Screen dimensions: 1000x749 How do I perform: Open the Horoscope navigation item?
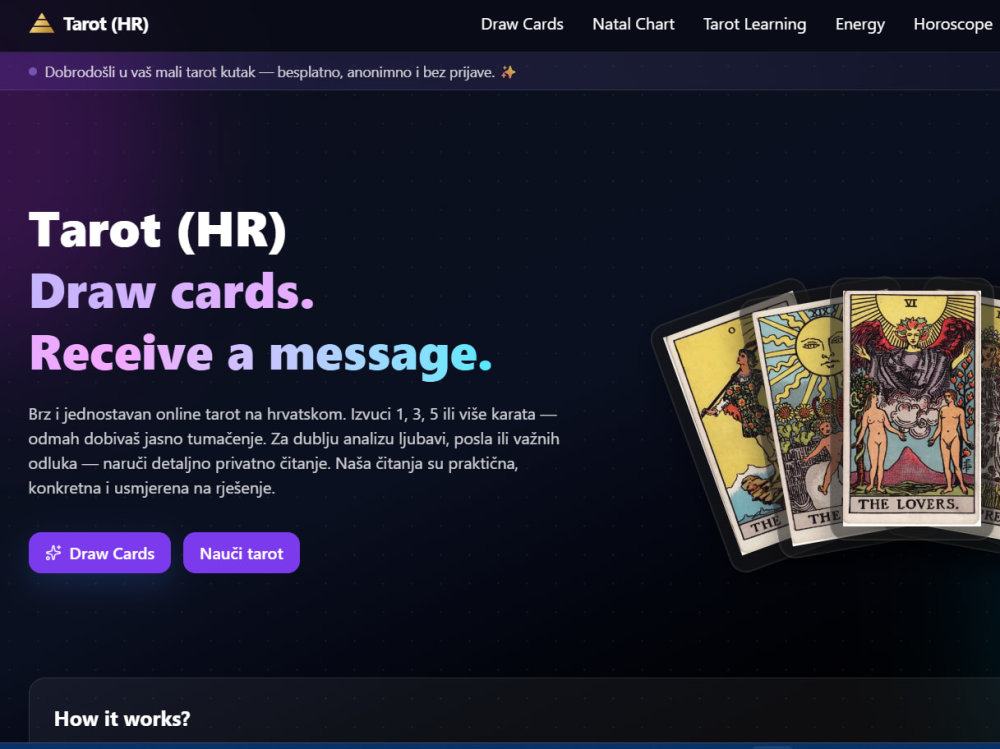[x=953, y=24]
